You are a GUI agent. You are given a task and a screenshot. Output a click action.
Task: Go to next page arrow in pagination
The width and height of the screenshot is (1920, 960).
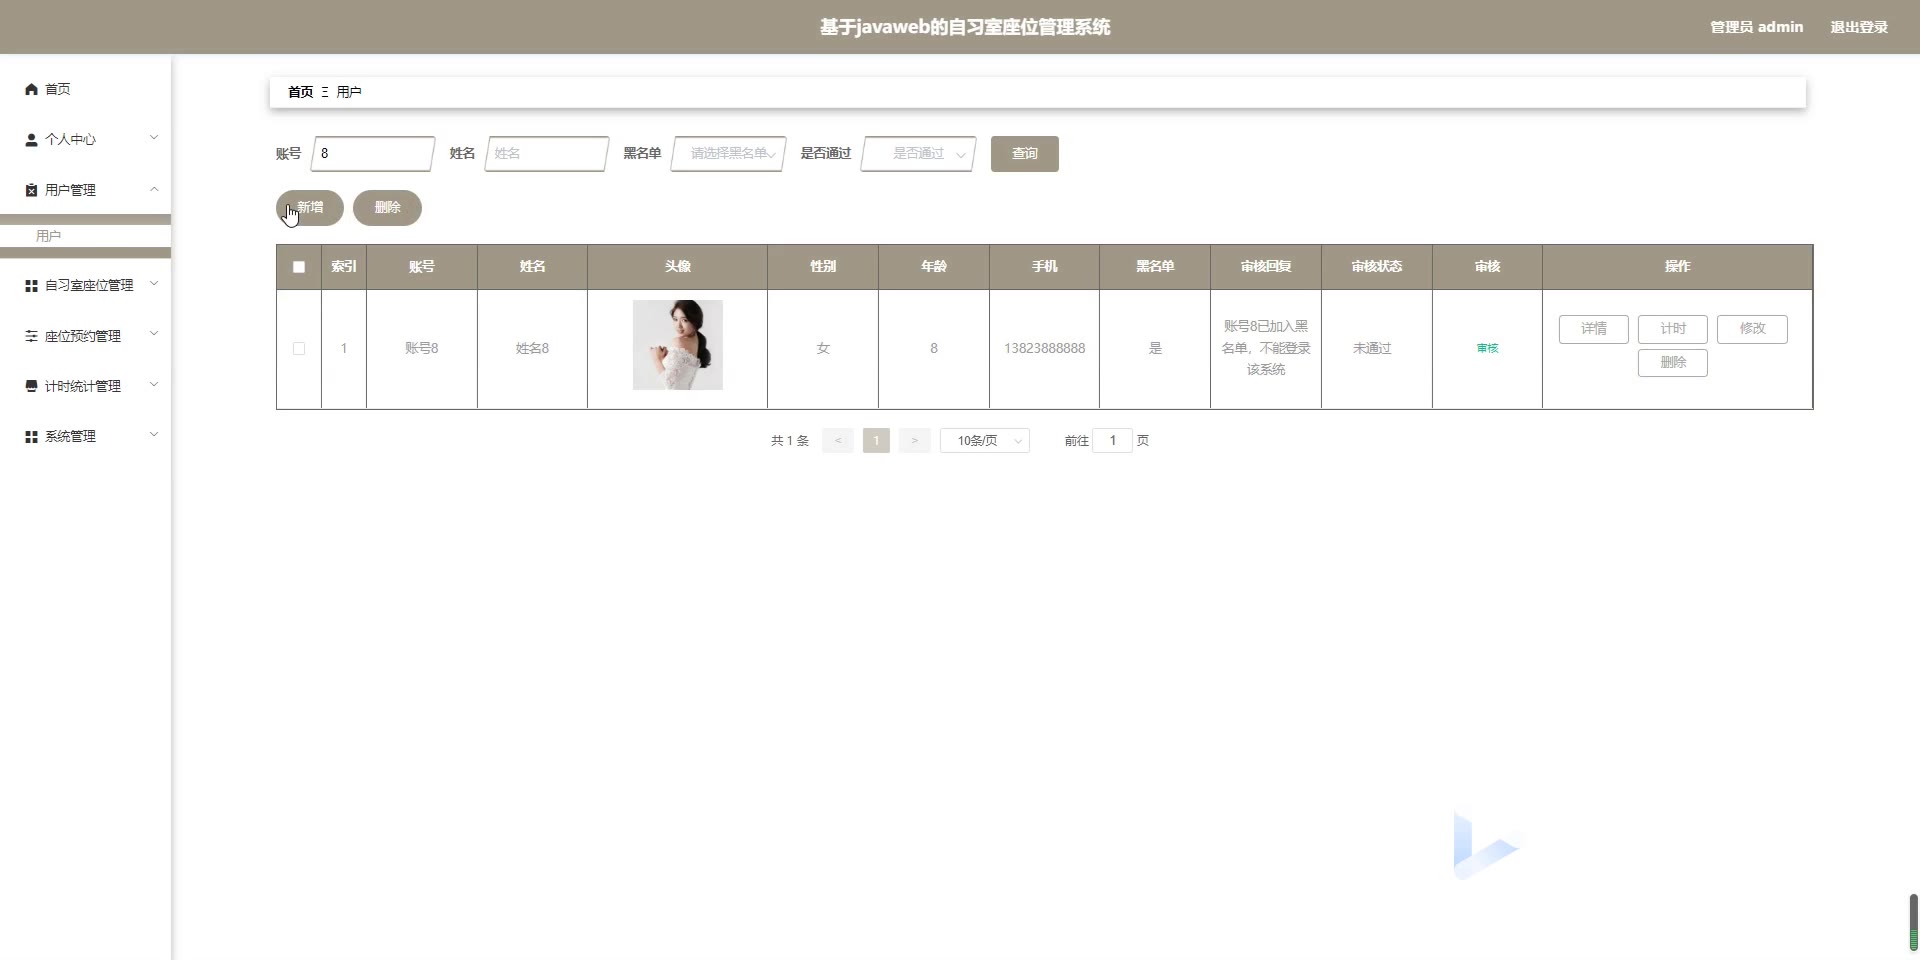point(914,441)
